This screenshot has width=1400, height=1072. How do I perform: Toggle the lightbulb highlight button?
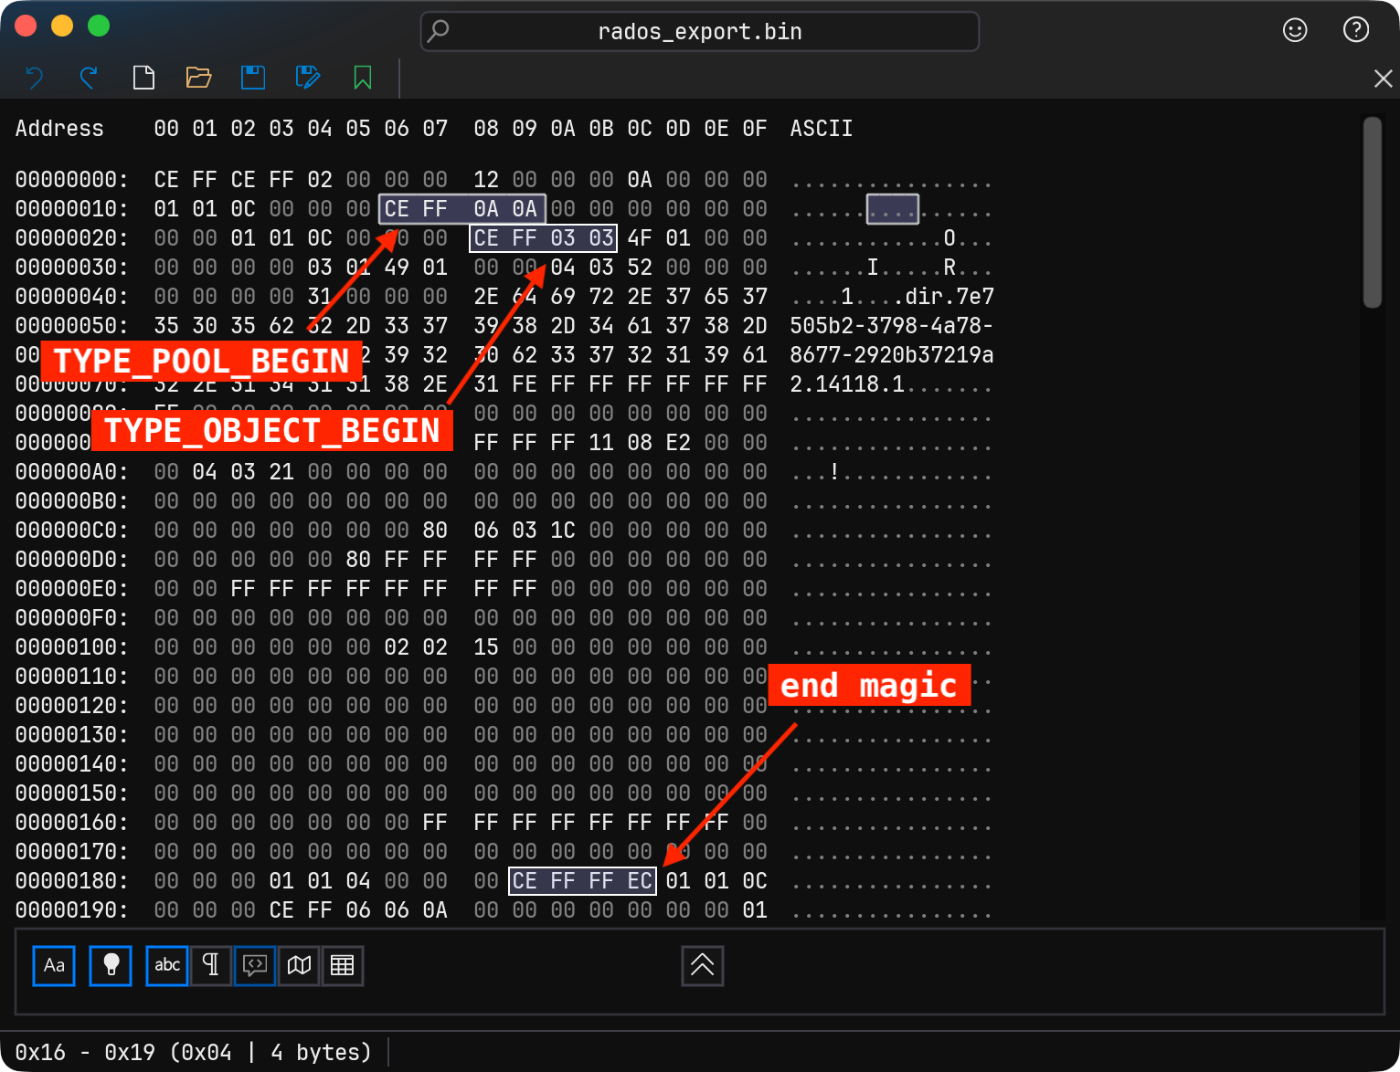(111, 966)
